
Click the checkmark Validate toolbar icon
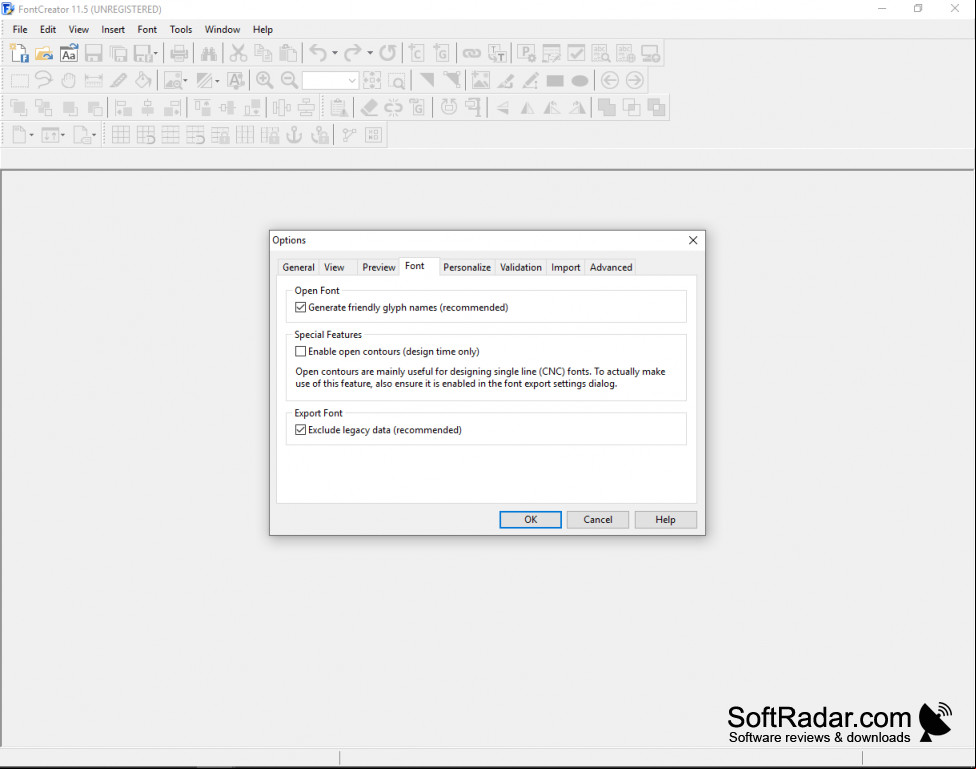576,54
